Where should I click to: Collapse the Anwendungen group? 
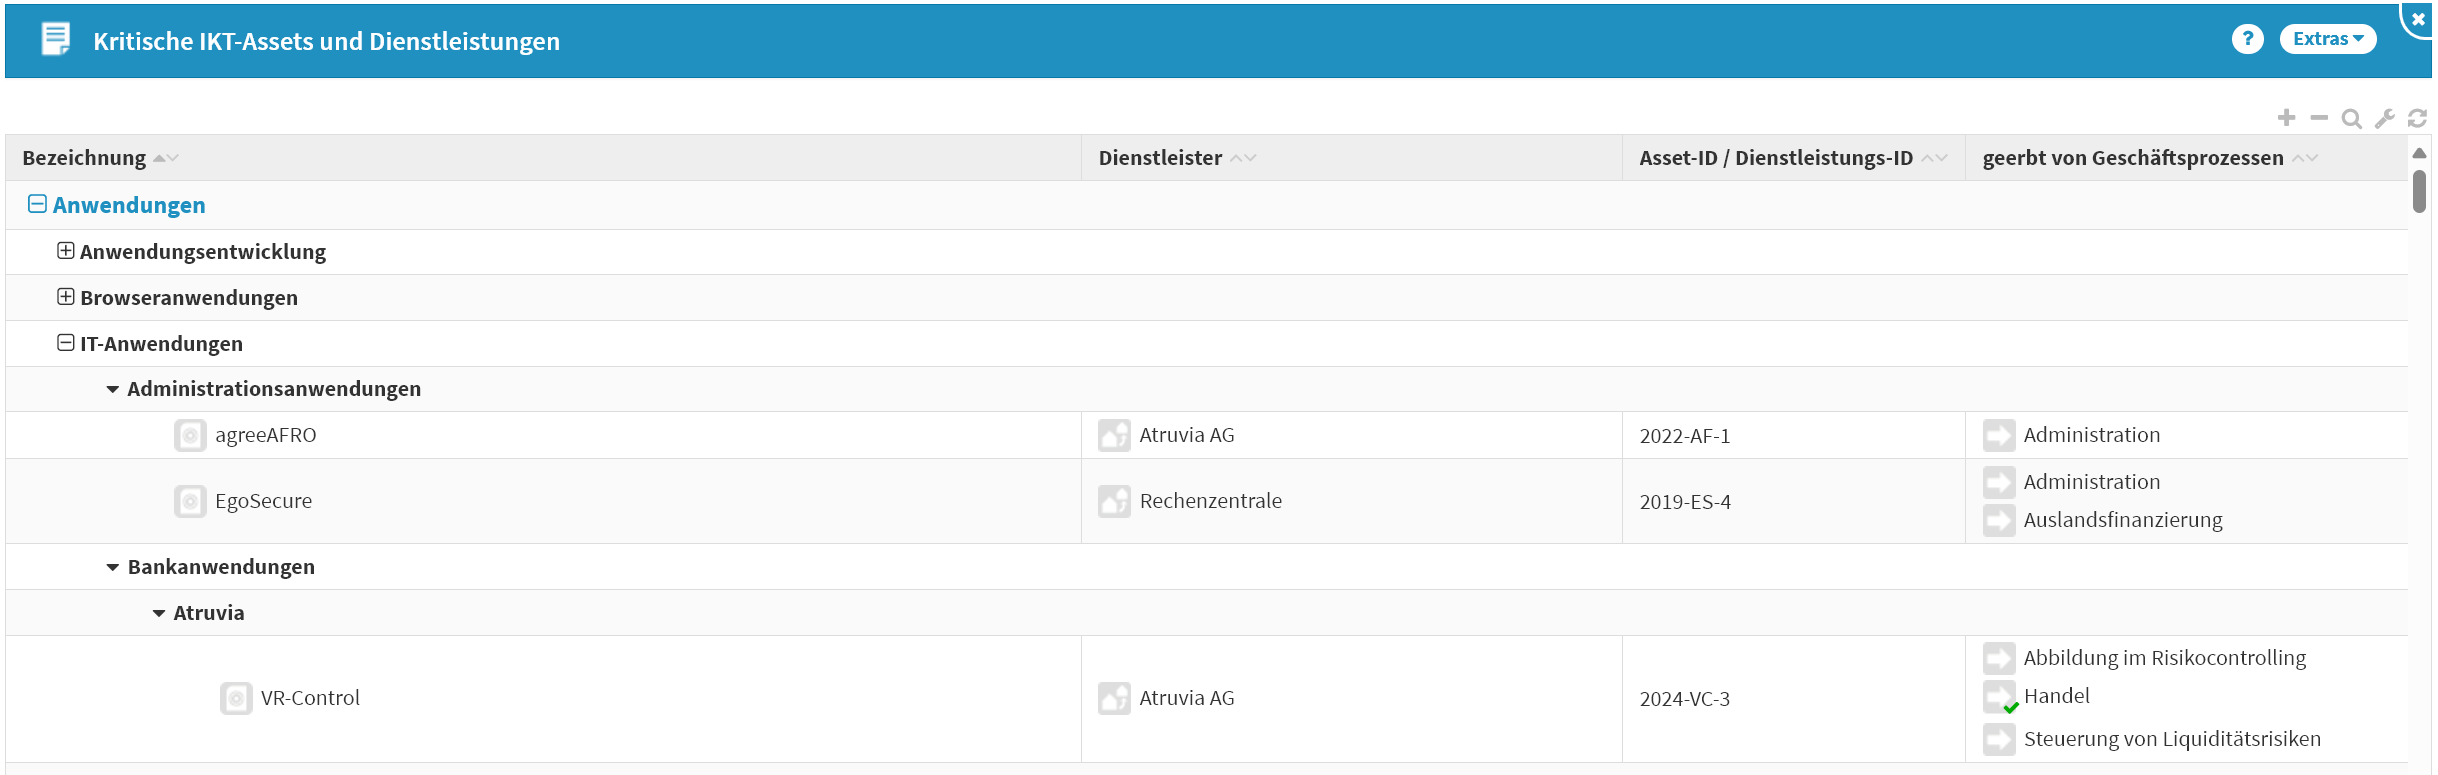click(x=37, y=204)
